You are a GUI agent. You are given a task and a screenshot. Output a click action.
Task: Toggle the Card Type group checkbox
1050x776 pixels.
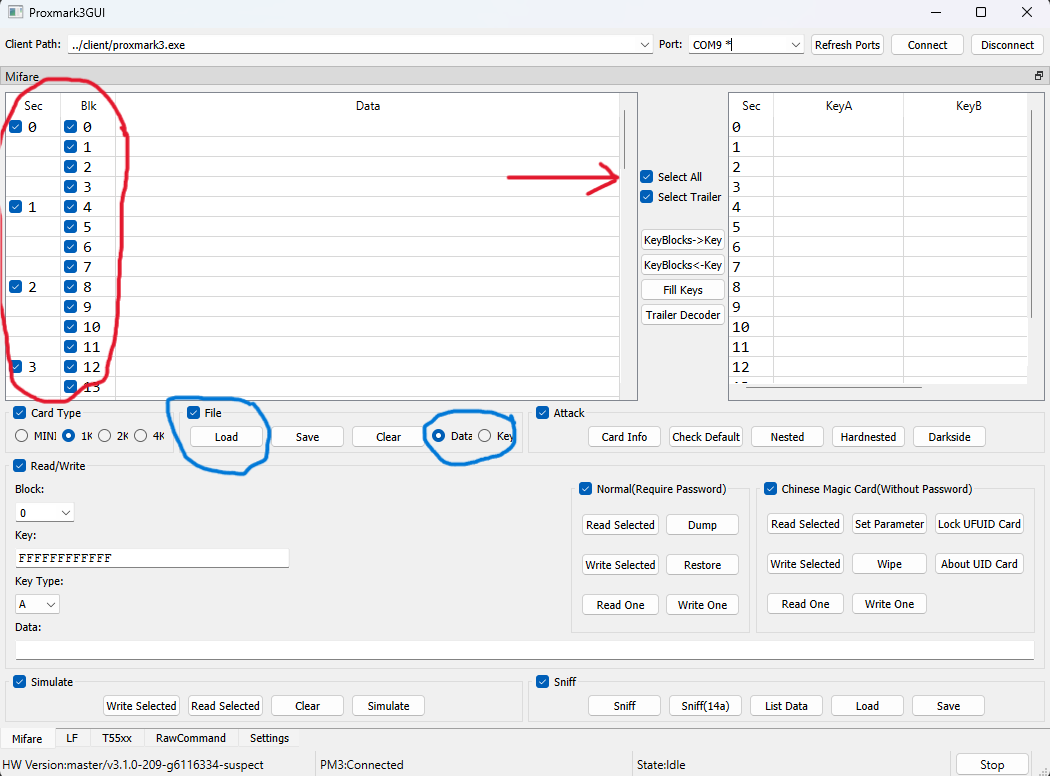[x=19, y=412]
